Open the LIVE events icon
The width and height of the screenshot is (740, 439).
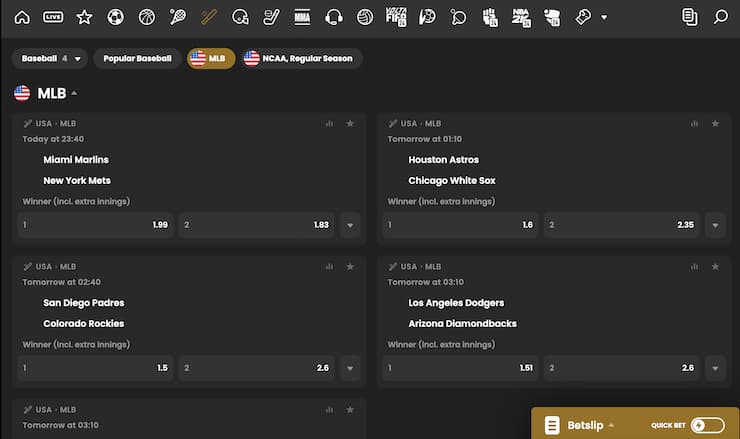pyautogui.click(x=53, y=17)
